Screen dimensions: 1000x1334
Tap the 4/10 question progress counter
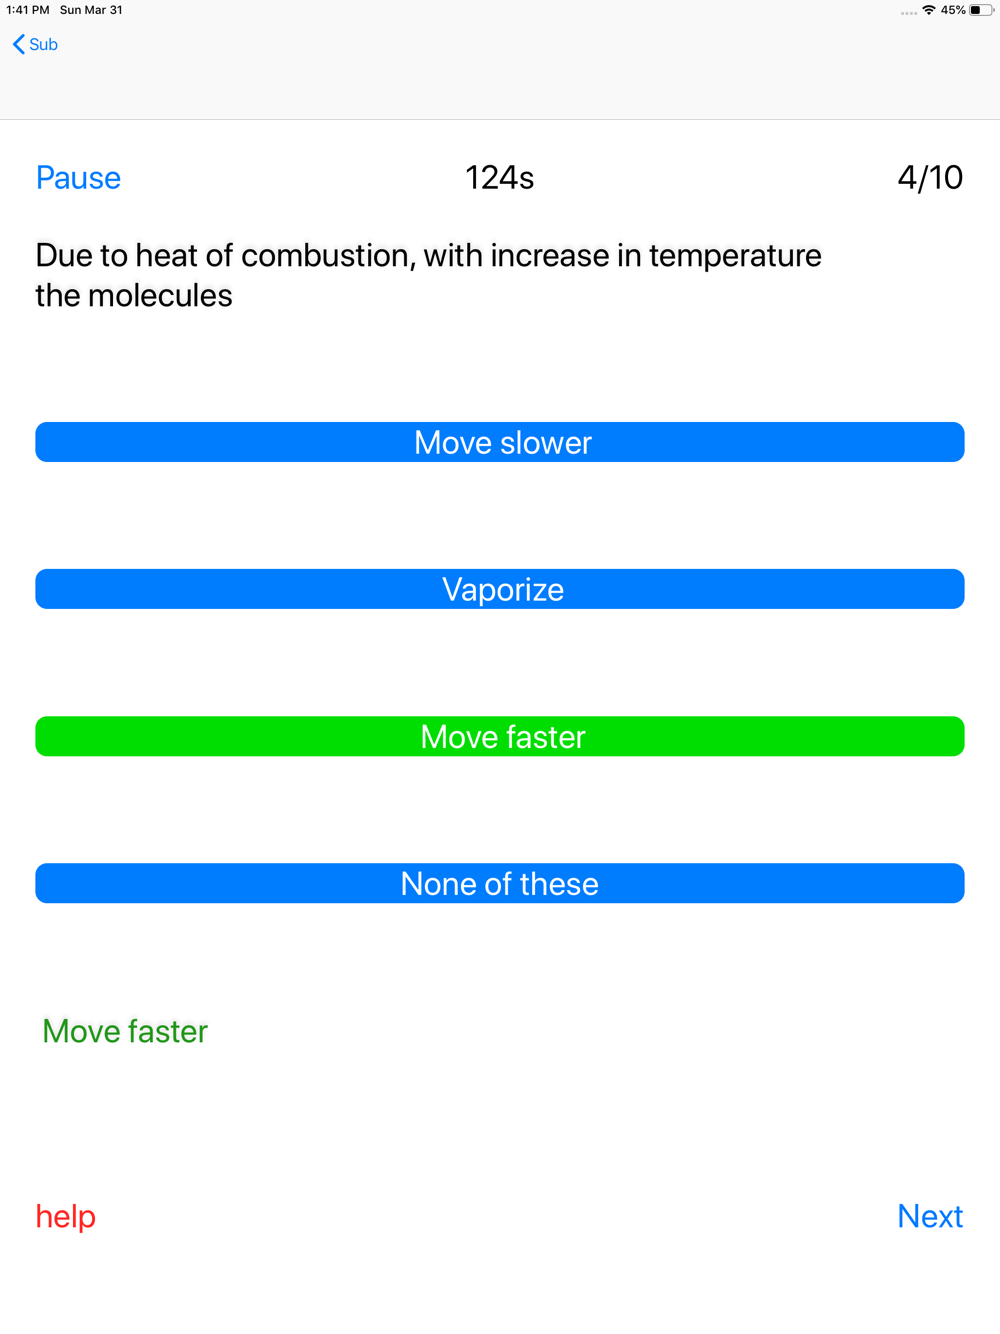click(930, 177)
